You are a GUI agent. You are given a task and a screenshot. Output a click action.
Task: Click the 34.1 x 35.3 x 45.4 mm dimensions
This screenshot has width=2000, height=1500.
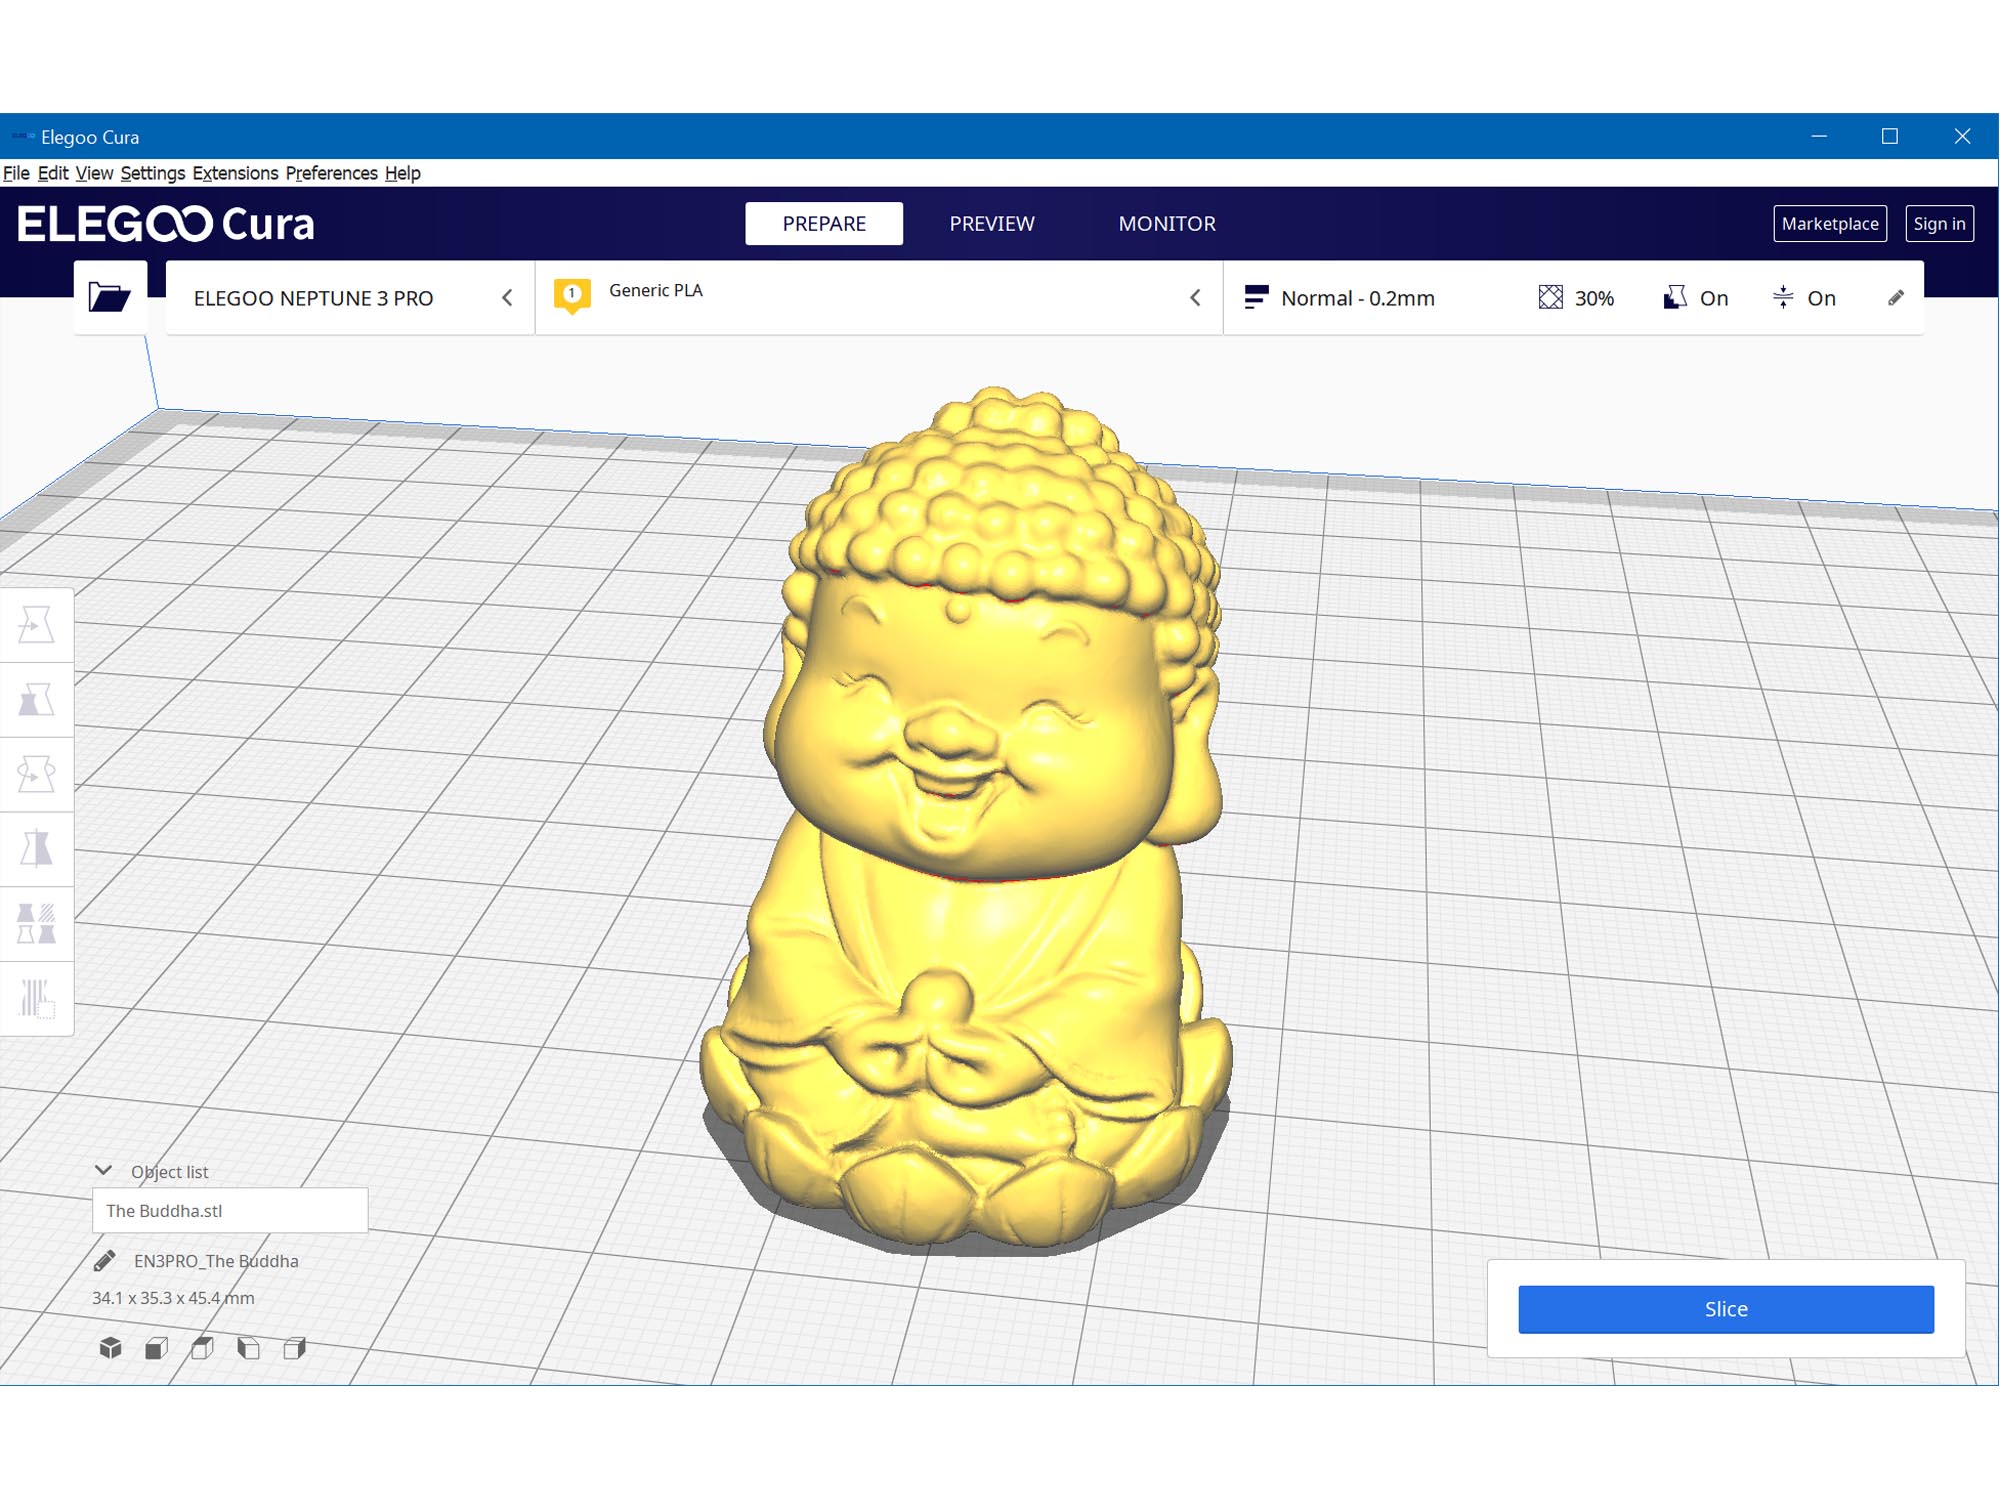[x=173, y=1298]
